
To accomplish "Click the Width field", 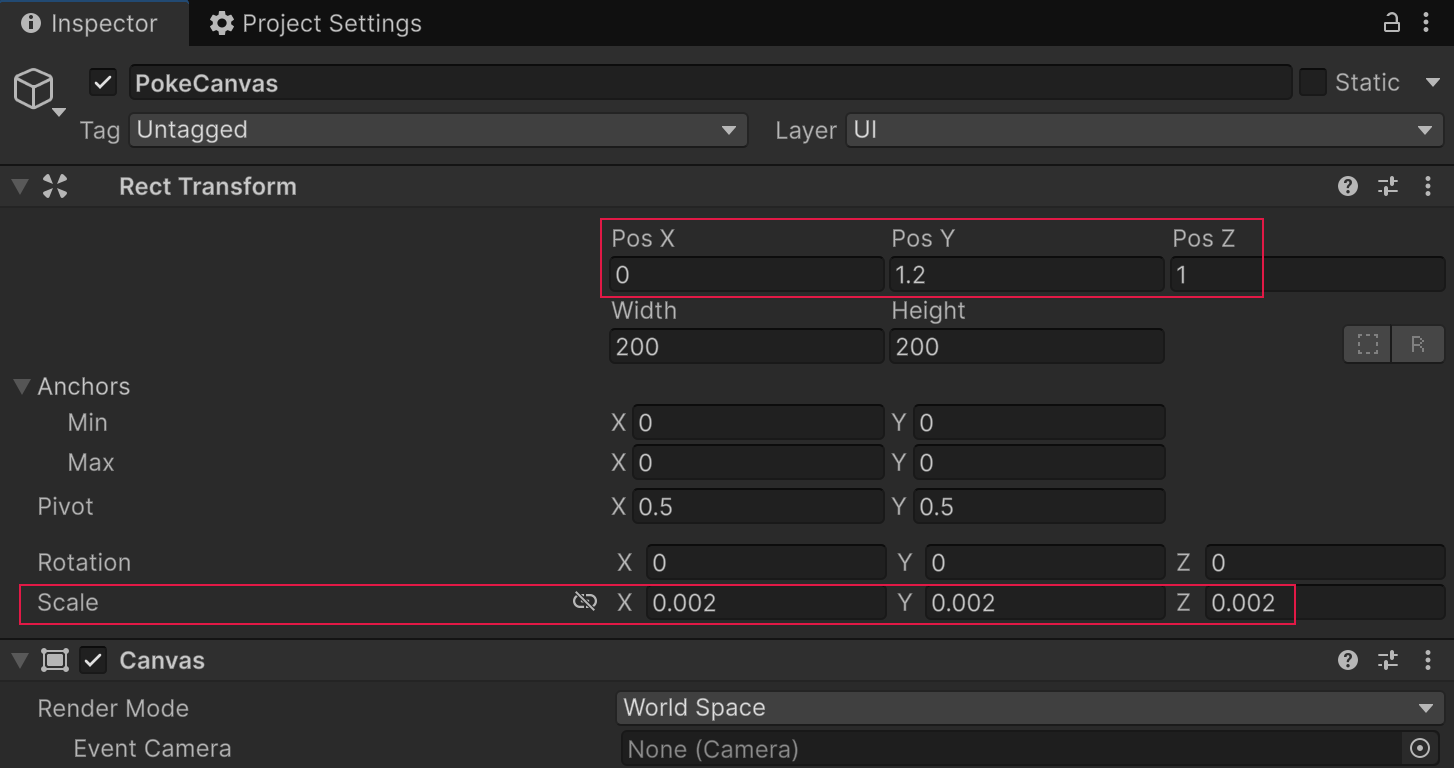I will (747, 346).
